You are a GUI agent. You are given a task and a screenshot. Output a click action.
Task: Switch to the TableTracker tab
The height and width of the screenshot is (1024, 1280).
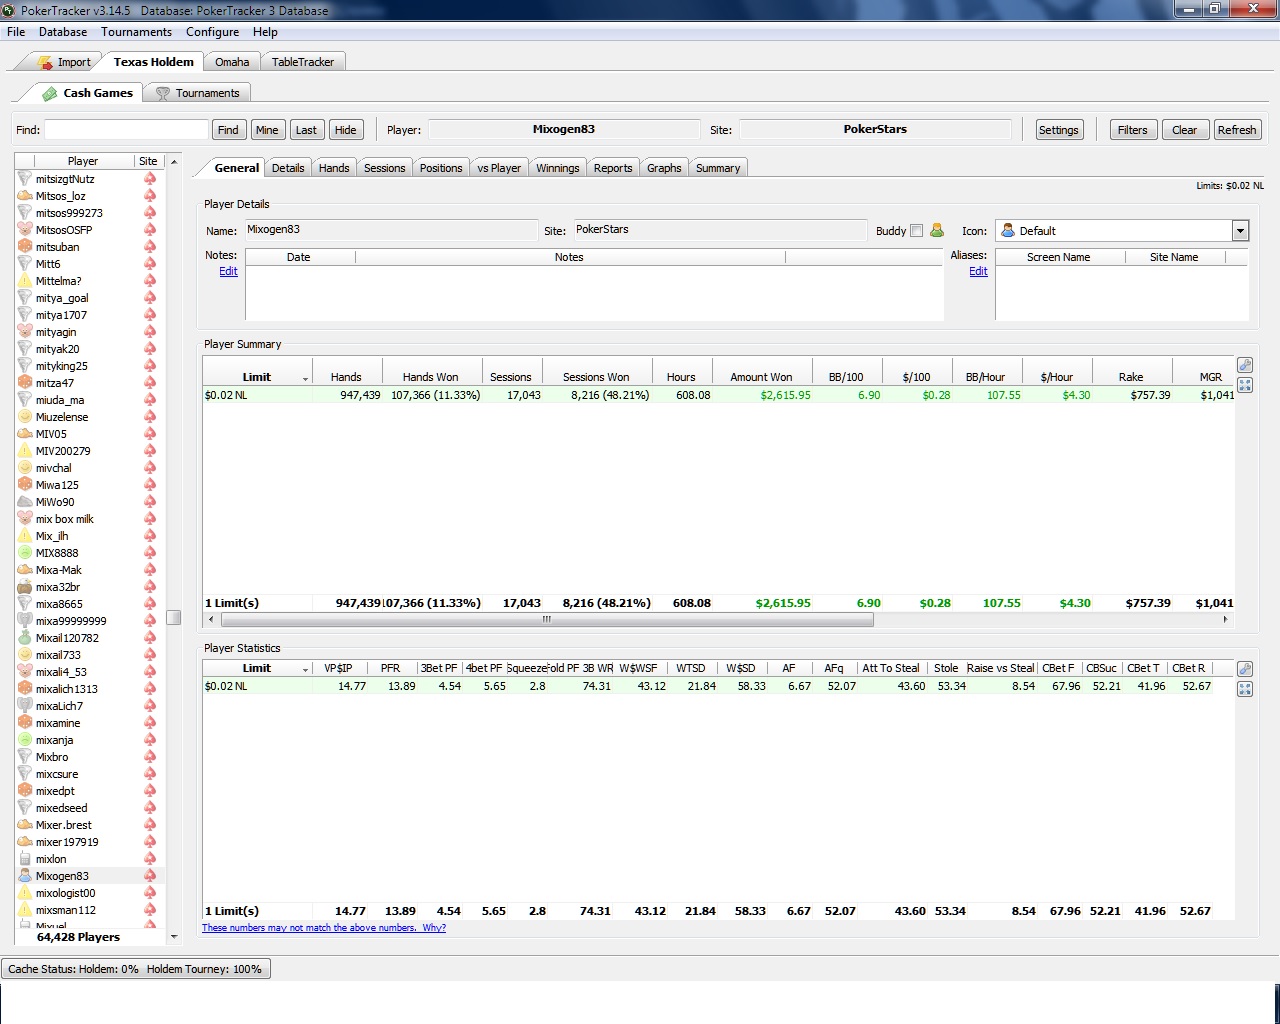click(x=303, y=62)
